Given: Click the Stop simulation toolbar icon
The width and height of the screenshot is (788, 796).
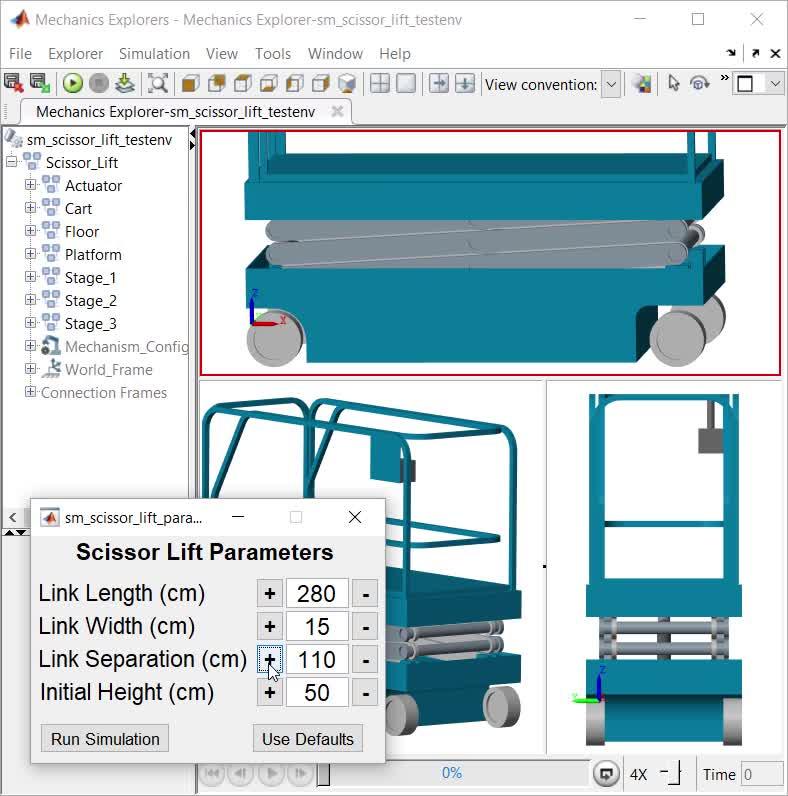Looking at the screenshot, I should 98,84.
